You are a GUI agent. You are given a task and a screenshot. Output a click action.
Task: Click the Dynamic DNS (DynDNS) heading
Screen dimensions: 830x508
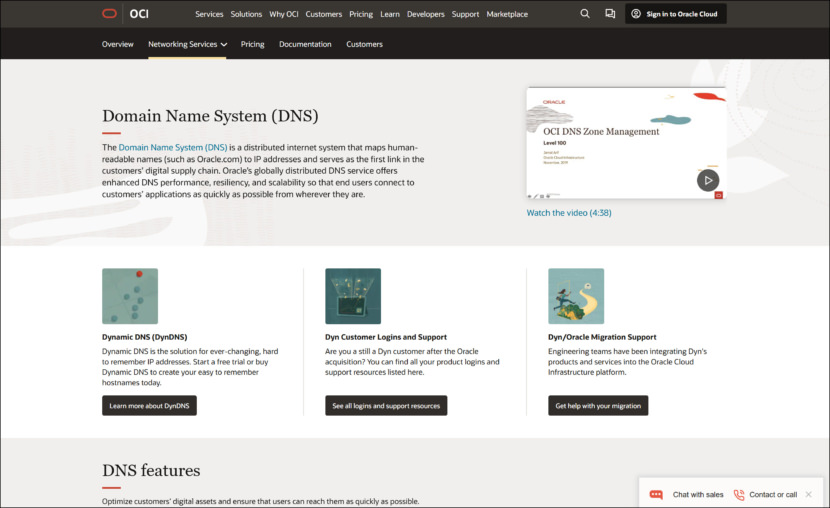coord(145,337)
